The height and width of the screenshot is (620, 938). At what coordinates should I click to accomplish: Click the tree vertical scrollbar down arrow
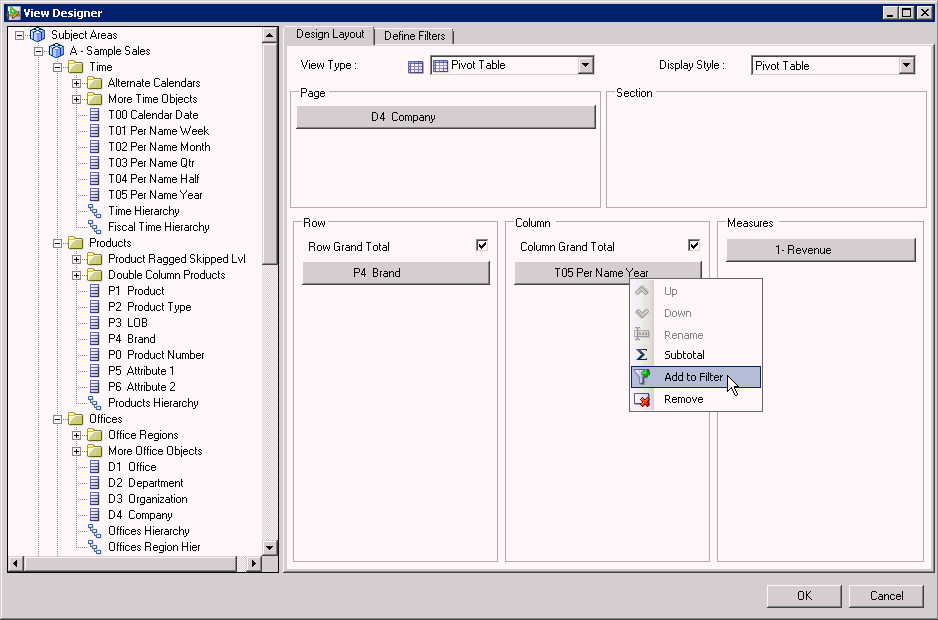pyautogui.click(x=269, y=548)
